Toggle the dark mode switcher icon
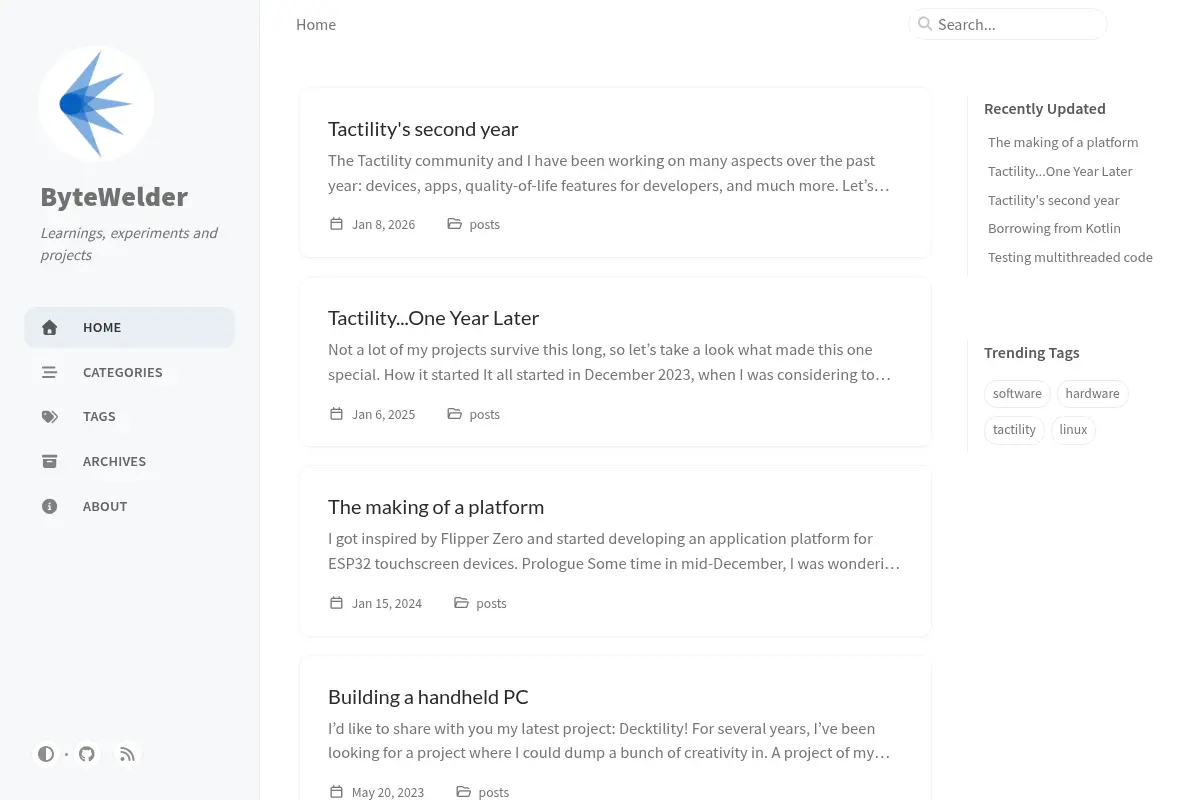1200x800 pixels. click(46, 754)
